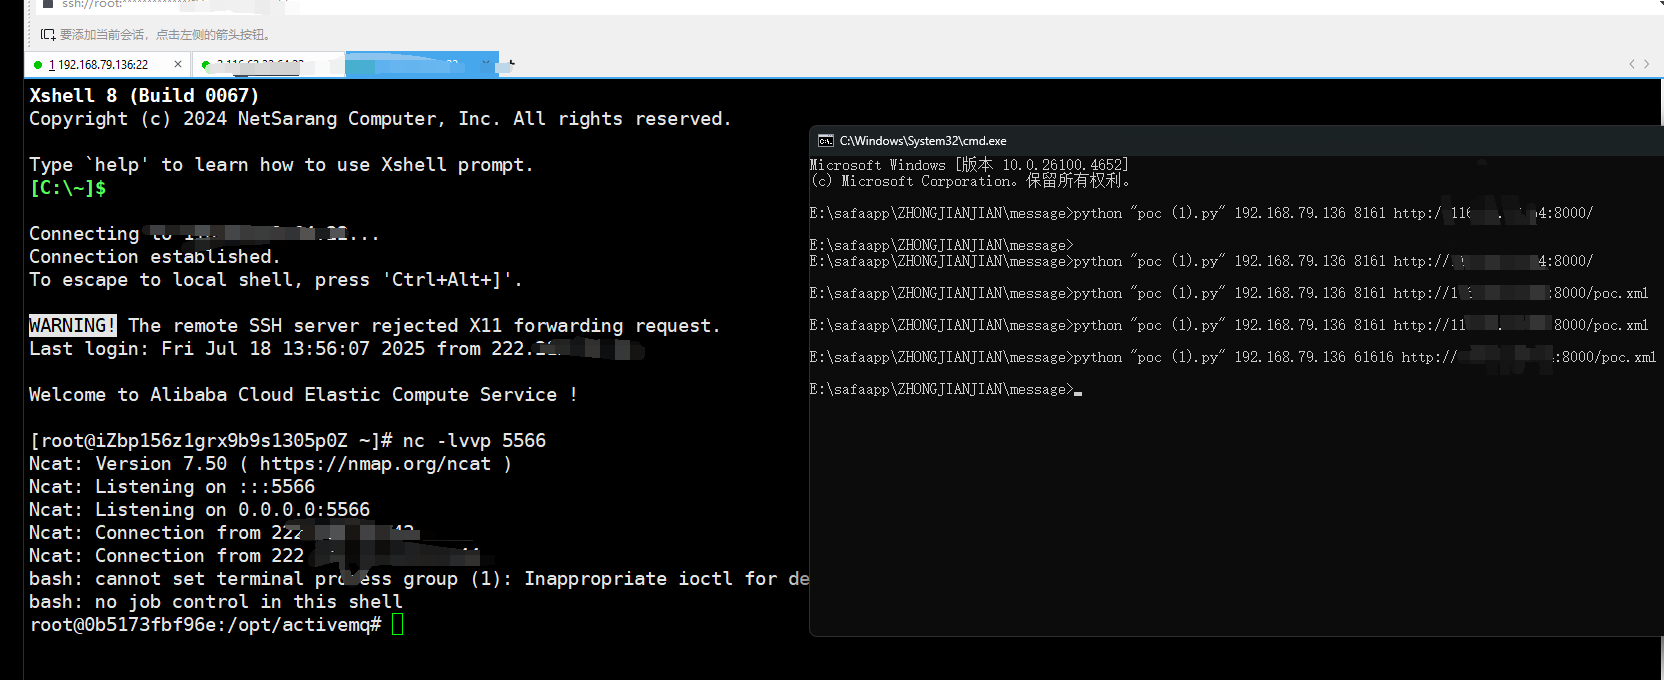The height and width of the screenshot is (680, 1664).
Task: Click the add current session arrow icon
Action: coord(47,35)
